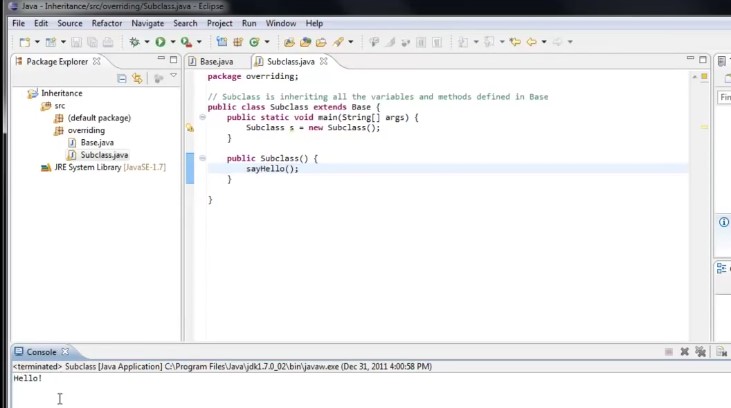The image size is (731, 408).
Task: Click the Debug bug icon in toolbar
Action: pyautogui.click(x=134, y=42)
